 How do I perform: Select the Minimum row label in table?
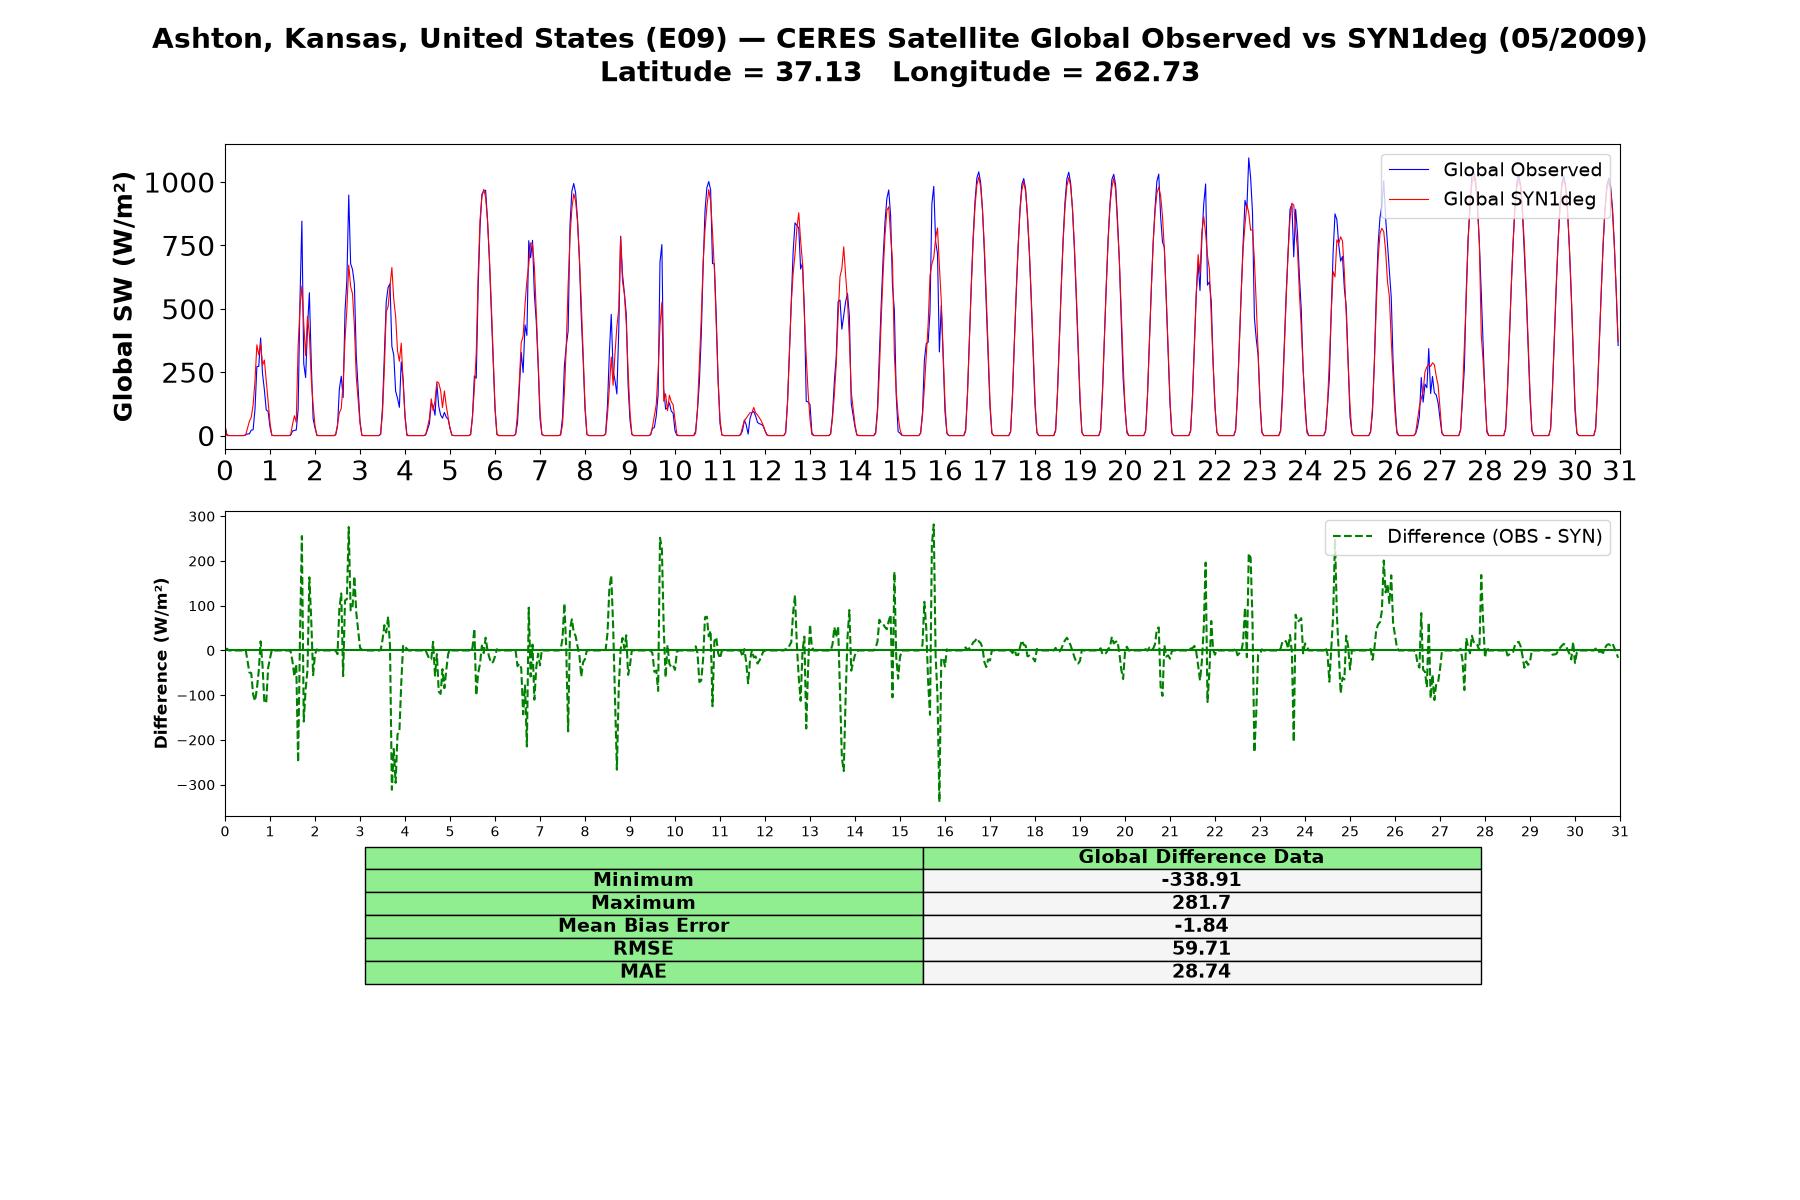tap(644, 880)
